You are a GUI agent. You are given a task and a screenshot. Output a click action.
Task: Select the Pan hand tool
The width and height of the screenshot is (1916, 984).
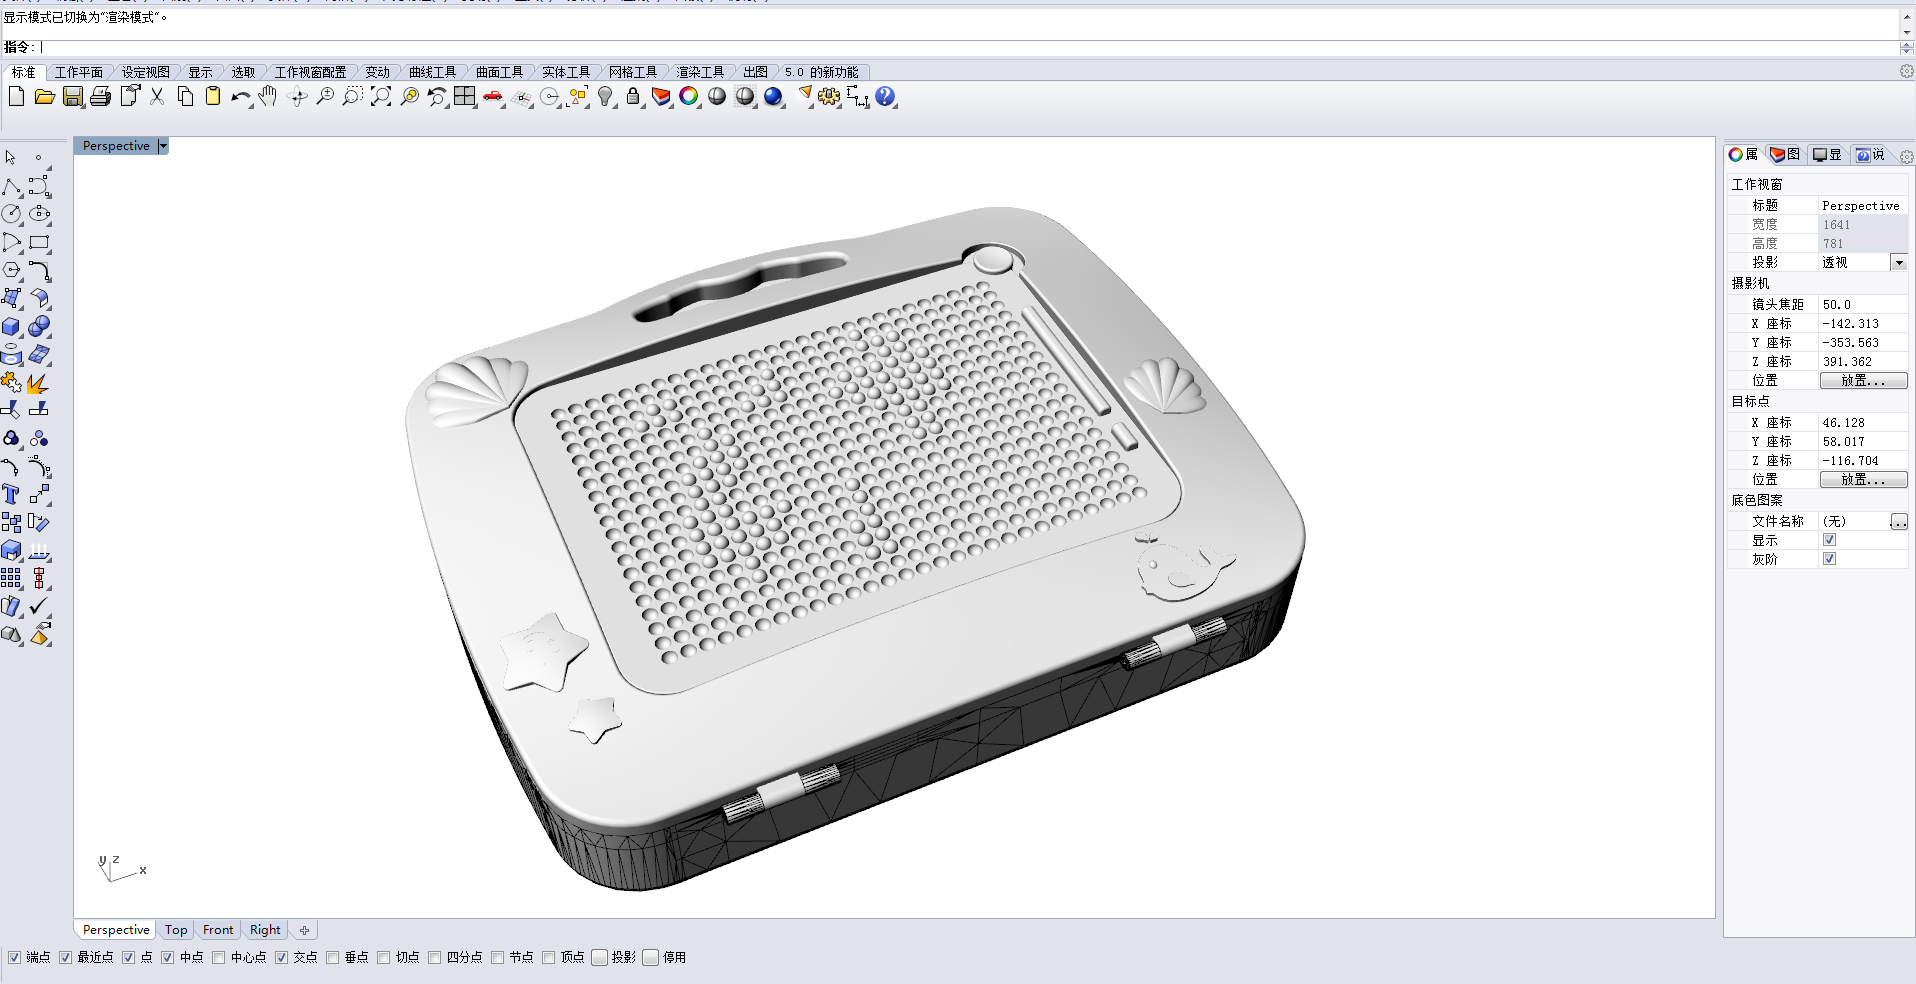point(268,97)
